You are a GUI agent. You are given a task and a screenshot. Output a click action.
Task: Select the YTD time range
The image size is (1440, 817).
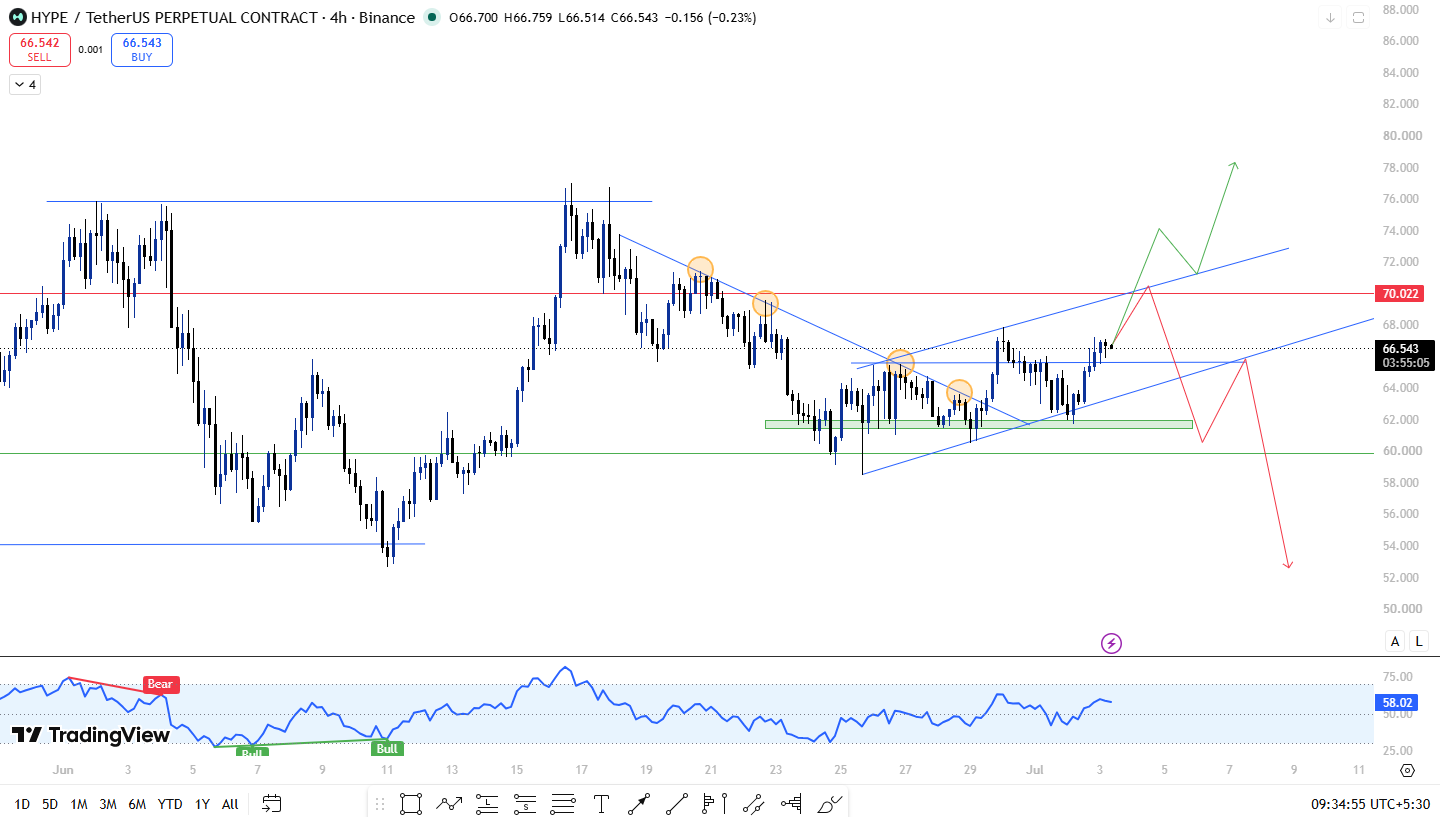click(x=170, y=803)
